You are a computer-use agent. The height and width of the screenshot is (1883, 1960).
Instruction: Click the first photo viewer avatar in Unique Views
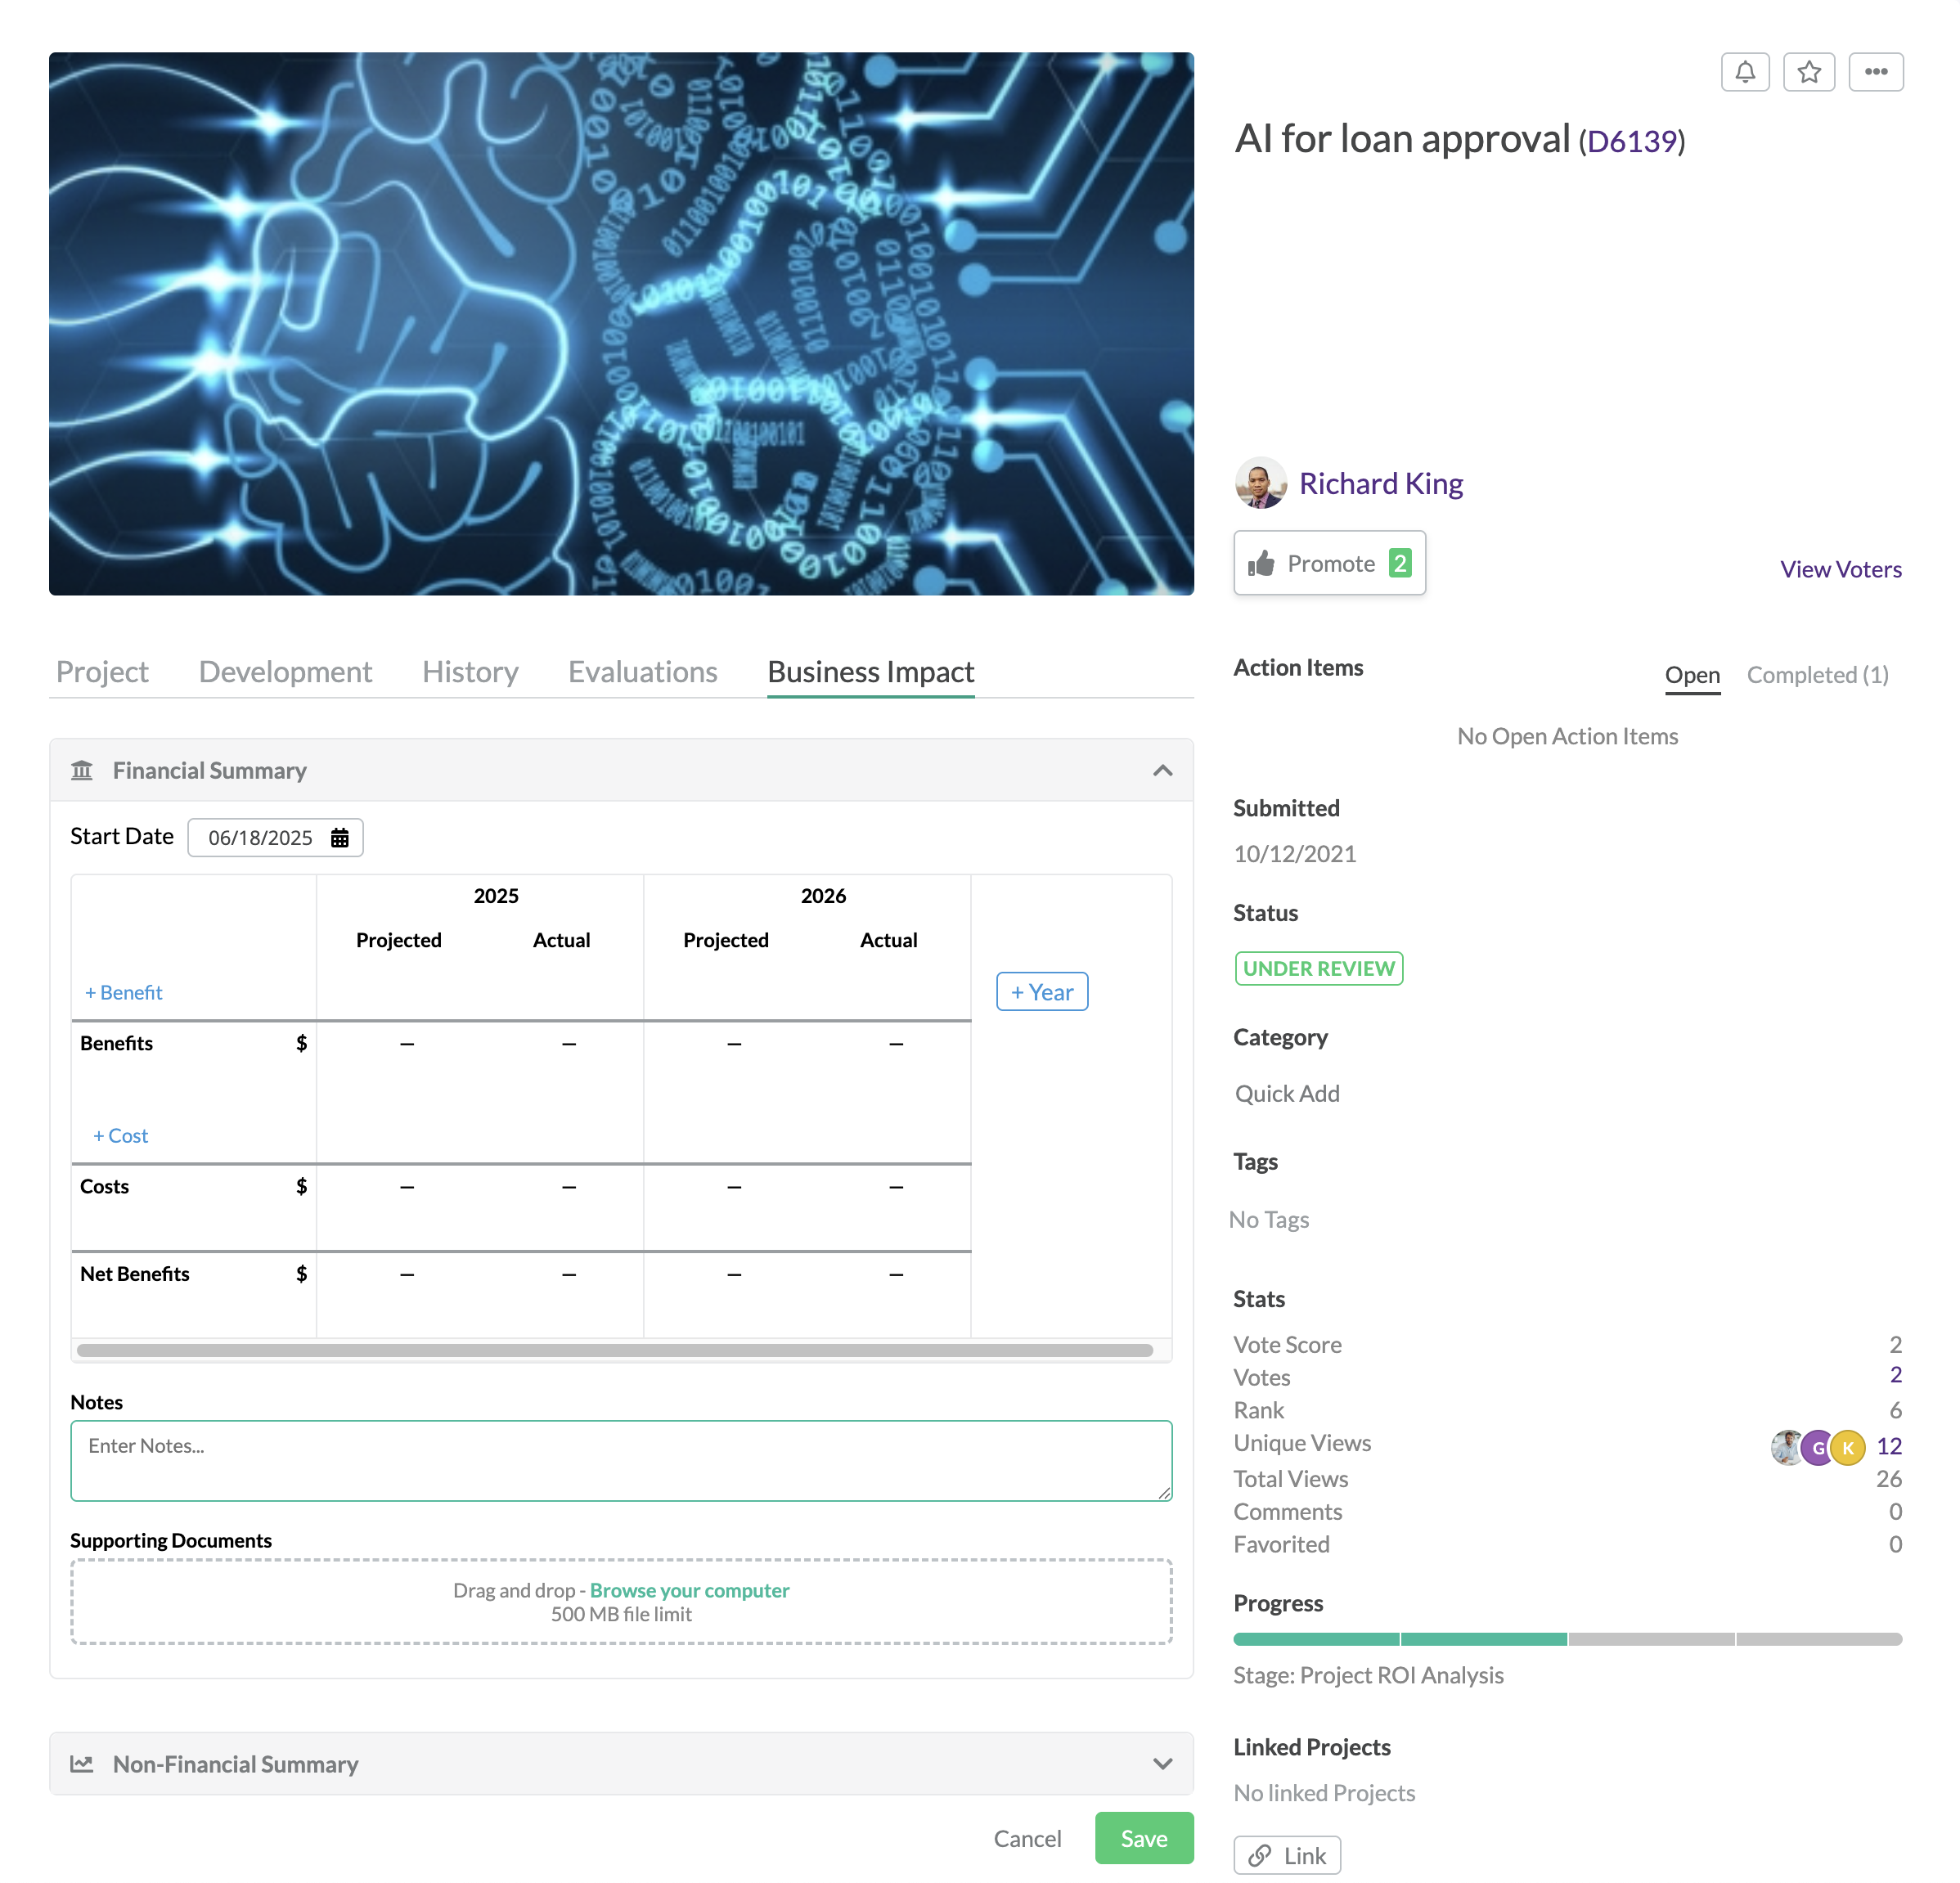pos(1787,1447)
